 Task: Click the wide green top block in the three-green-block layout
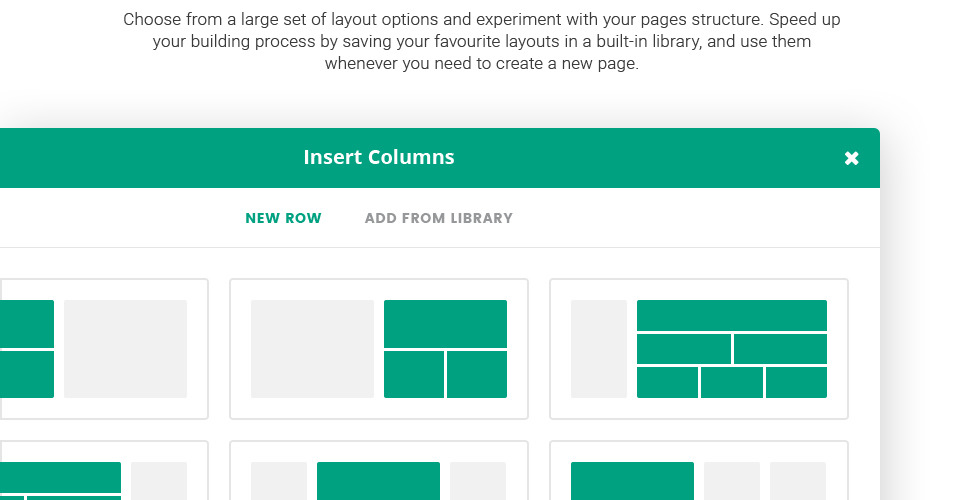[445, 324]
